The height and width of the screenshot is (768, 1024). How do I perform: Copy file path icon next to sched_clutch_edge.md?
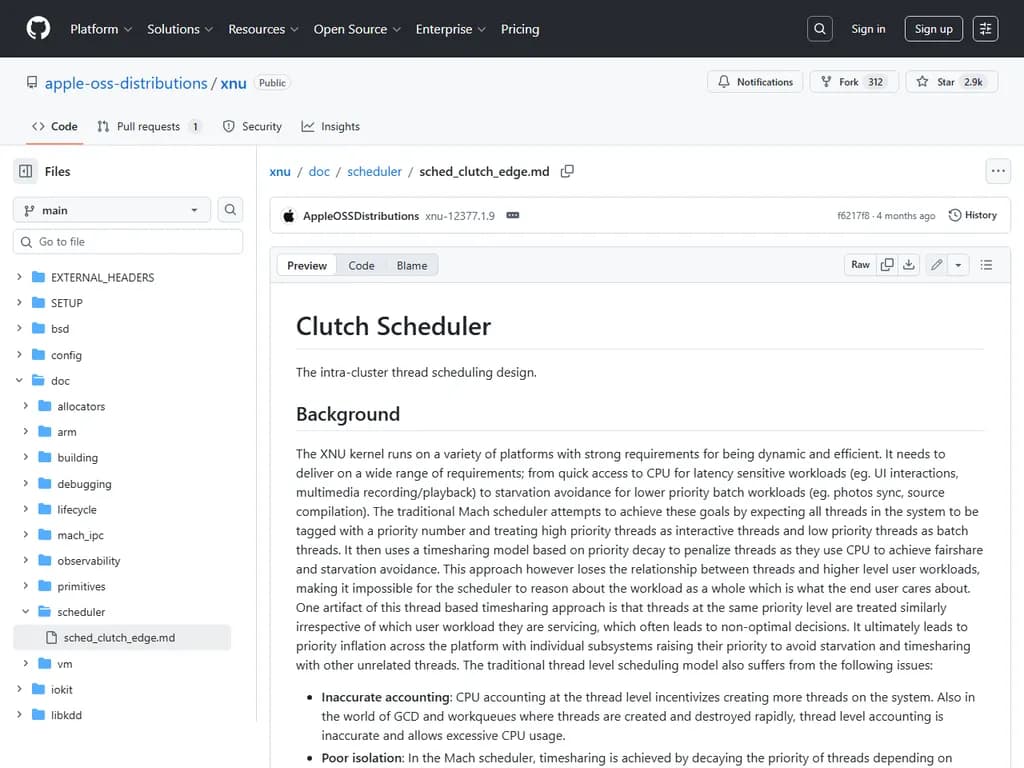[x=567, y=171]
